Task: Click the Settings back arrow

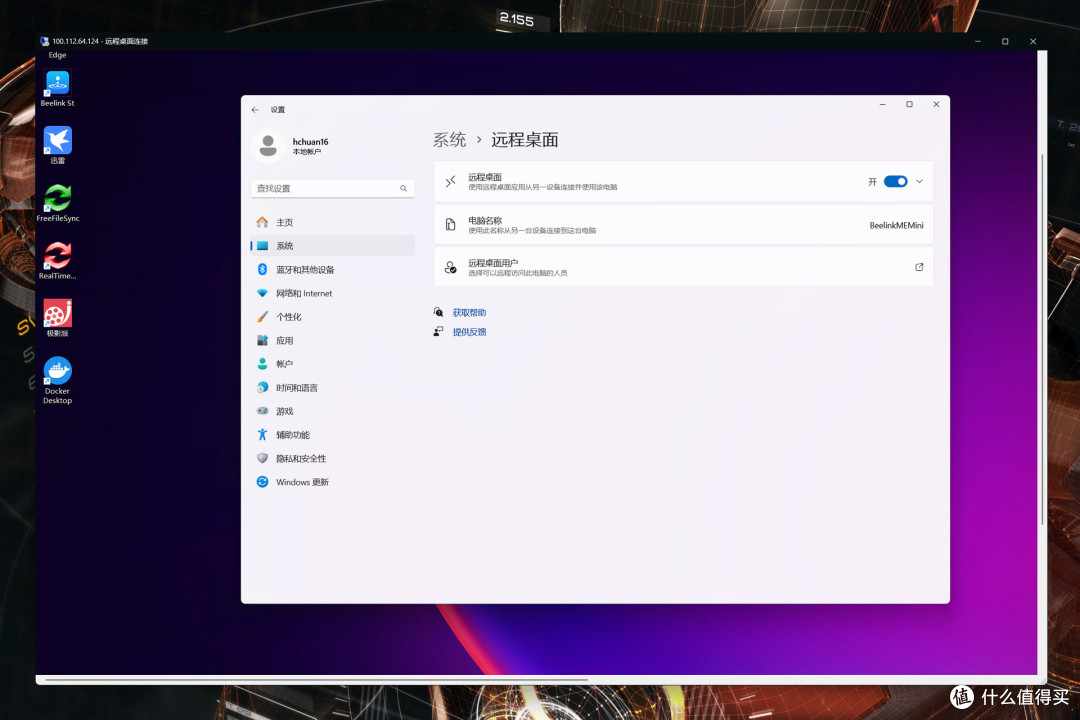Action: [x=256, y=110]
